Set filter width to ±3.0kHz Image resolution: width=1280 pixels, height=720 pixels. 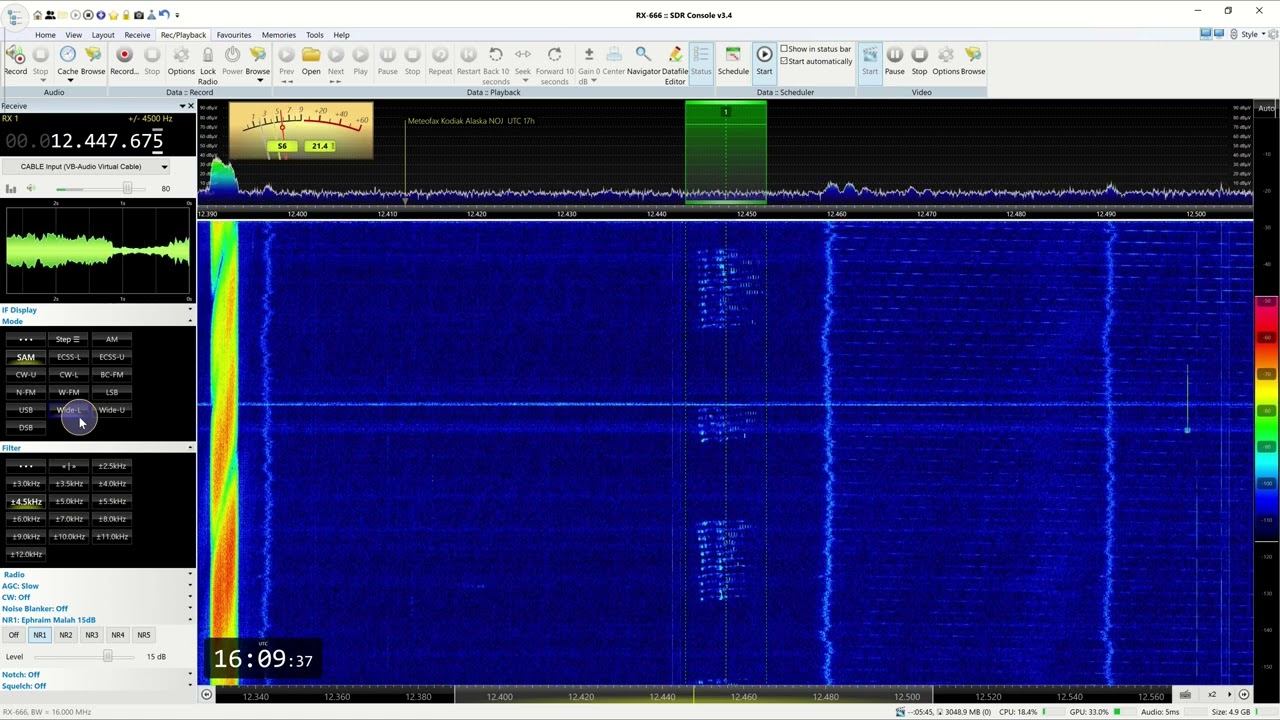coord(26,484)
